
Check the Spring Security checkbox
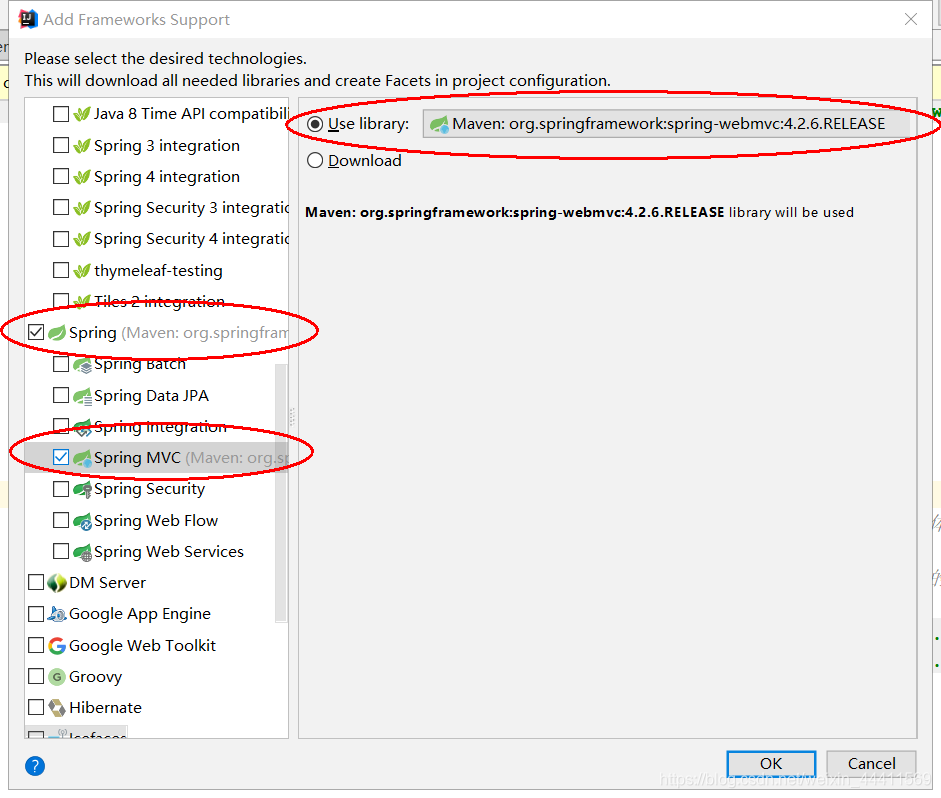pos(61,489)
